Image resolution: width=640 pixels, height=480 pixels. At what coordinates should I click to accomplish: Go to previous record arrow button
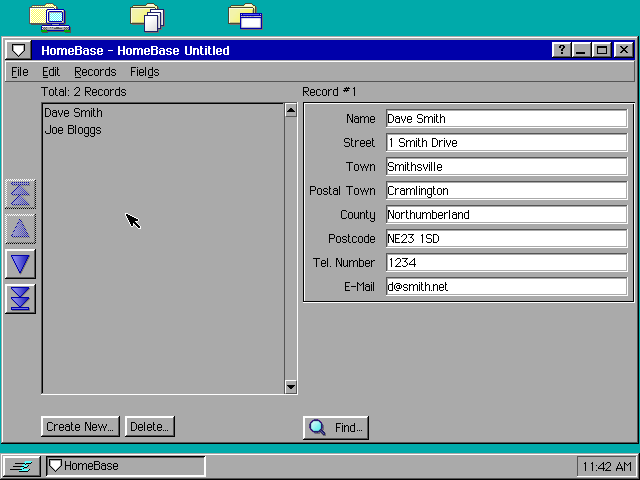coord(20,229)
